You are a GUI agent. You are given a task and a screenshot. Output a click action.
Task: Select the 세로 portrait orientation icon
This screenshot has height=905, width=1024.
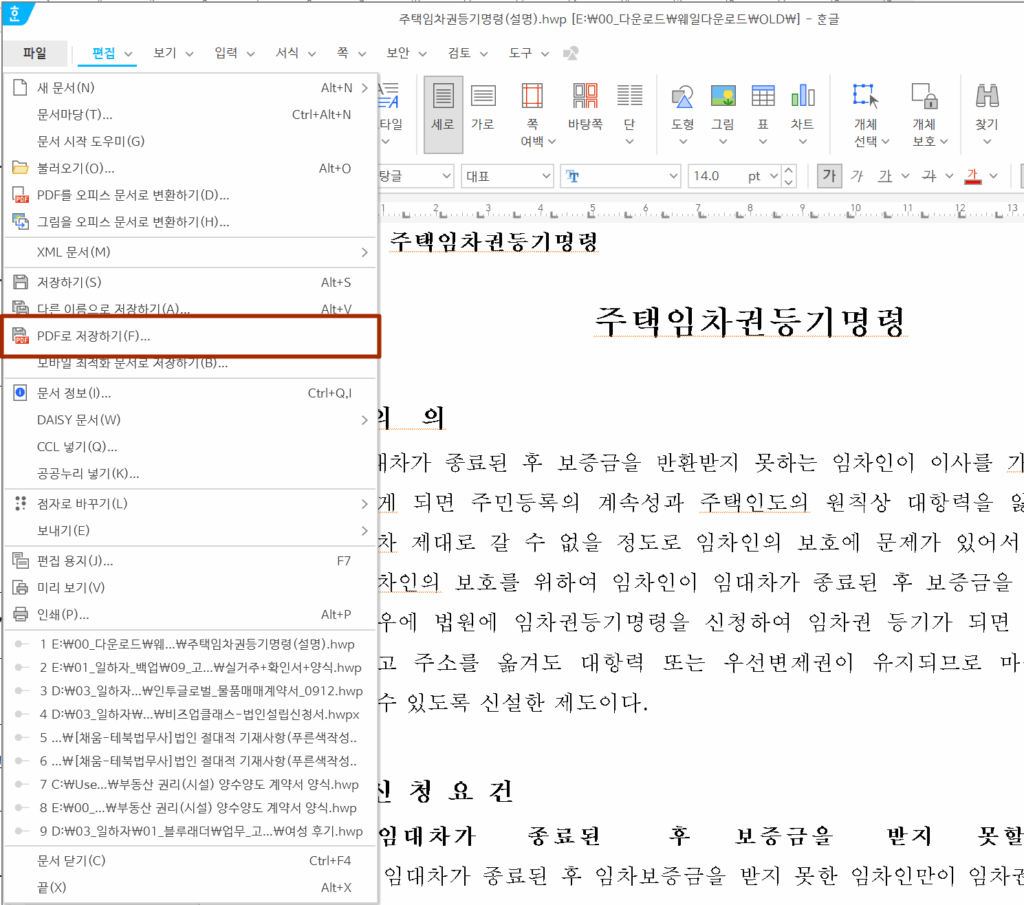coord(443,97)
